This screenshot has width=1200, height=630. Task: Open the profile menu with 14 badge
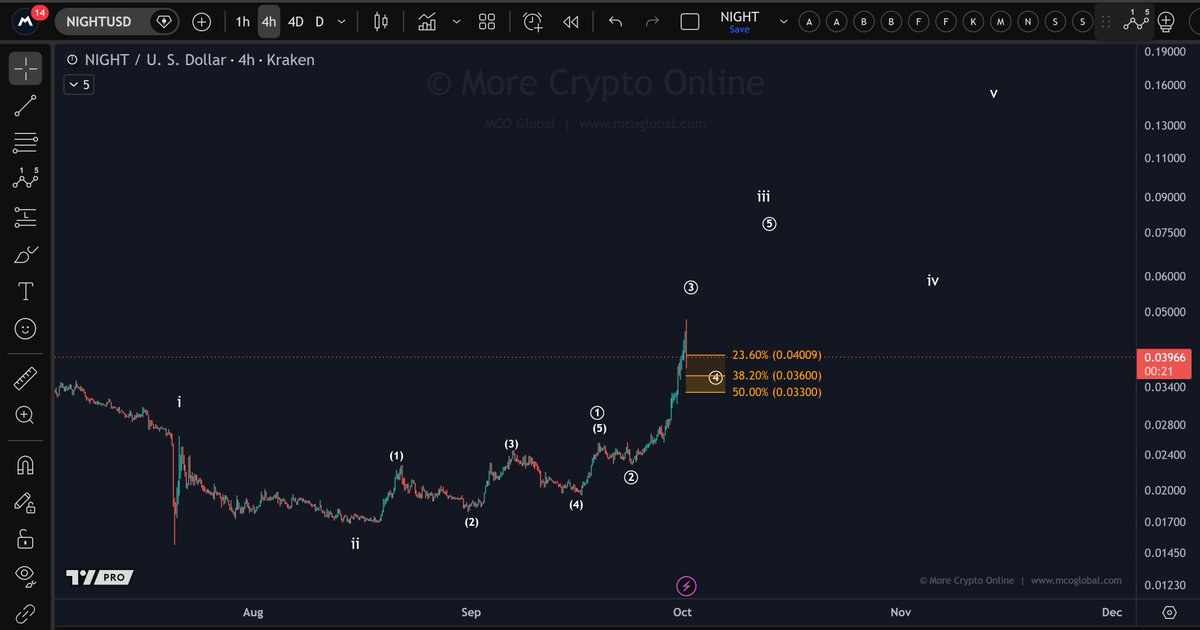[25, 20]
